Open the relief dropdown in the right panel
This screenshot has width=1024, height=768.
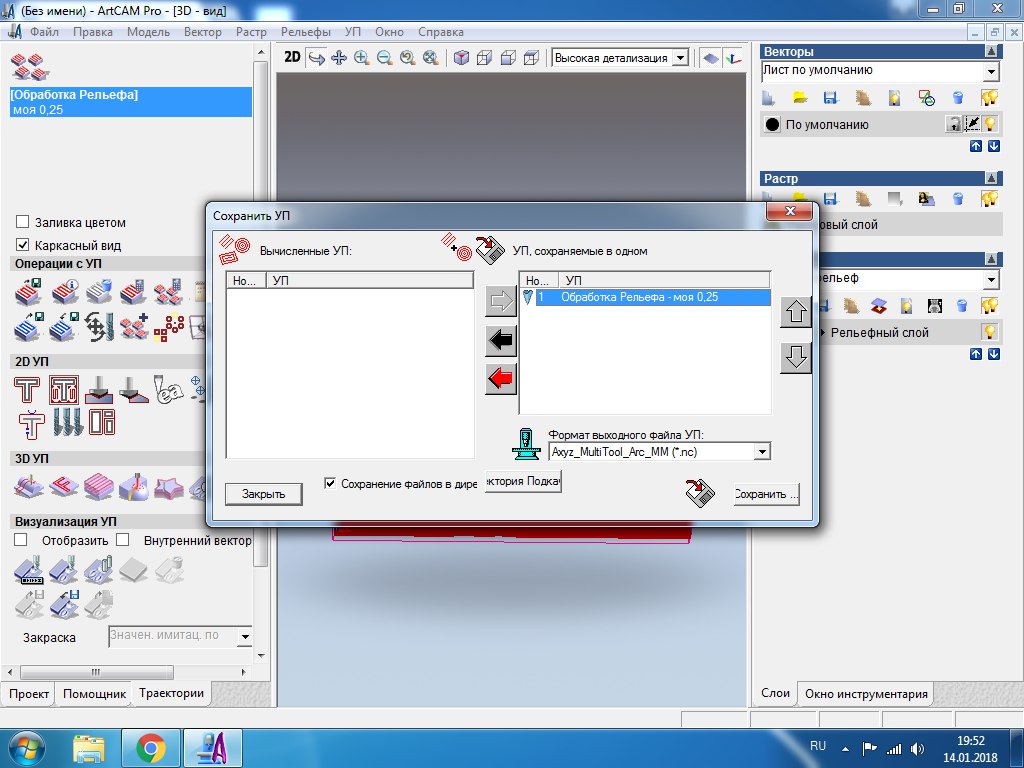(x=991, y=280)
